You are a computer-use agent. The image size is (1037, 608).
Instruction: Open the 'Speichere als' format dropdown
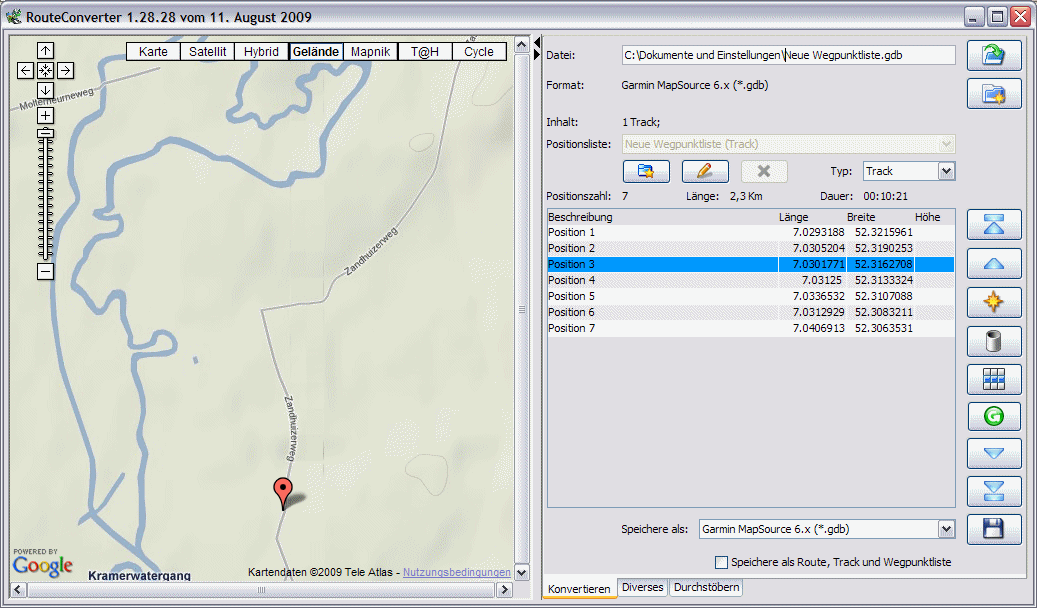coord(946,529)
